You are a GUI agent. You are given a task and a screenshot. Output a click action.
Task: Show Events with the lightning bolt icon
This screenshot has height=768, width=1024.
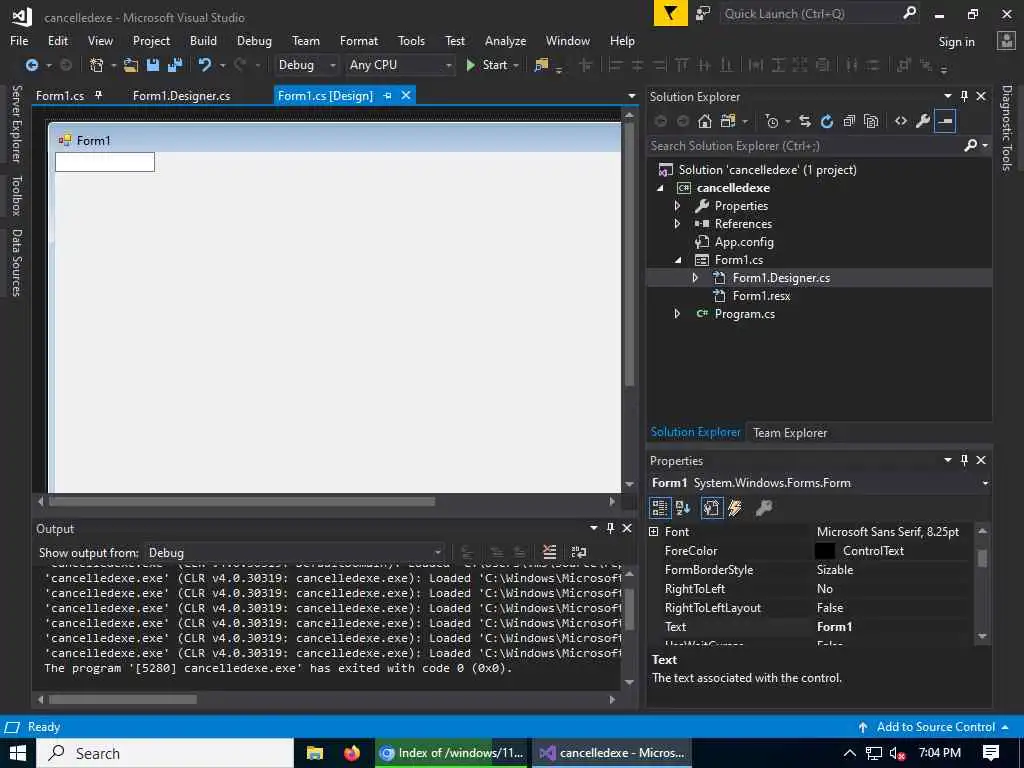pos(735,507)
